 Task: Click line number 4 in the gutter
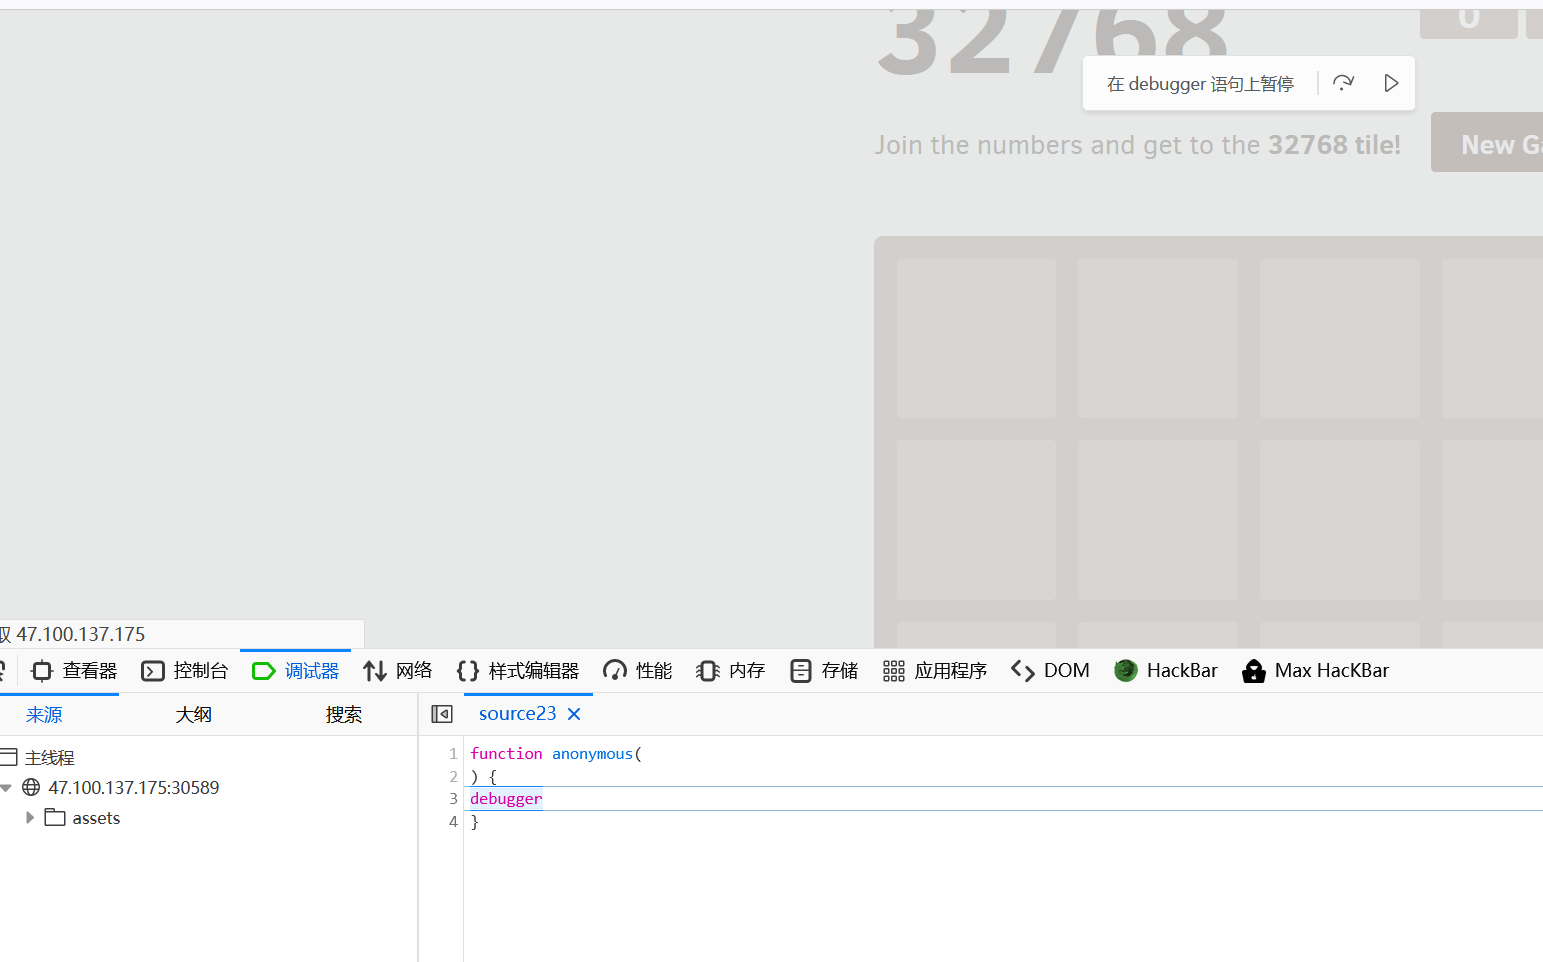pos(453,822)
